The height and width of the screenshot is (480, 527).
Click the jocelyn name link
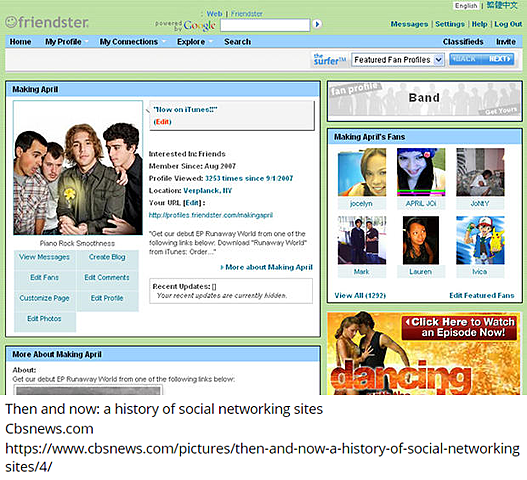[x=361, y=204]
